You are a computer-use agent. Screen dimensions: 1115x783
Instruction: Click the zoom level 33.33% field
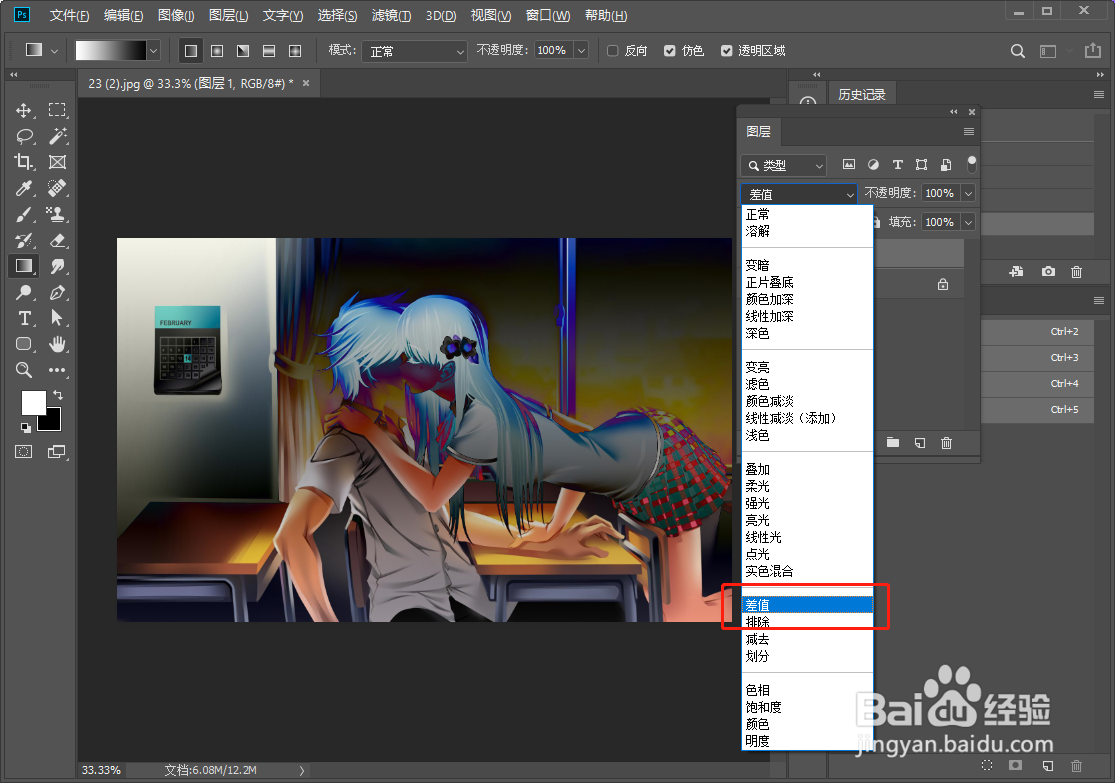[x=102, y=770]
